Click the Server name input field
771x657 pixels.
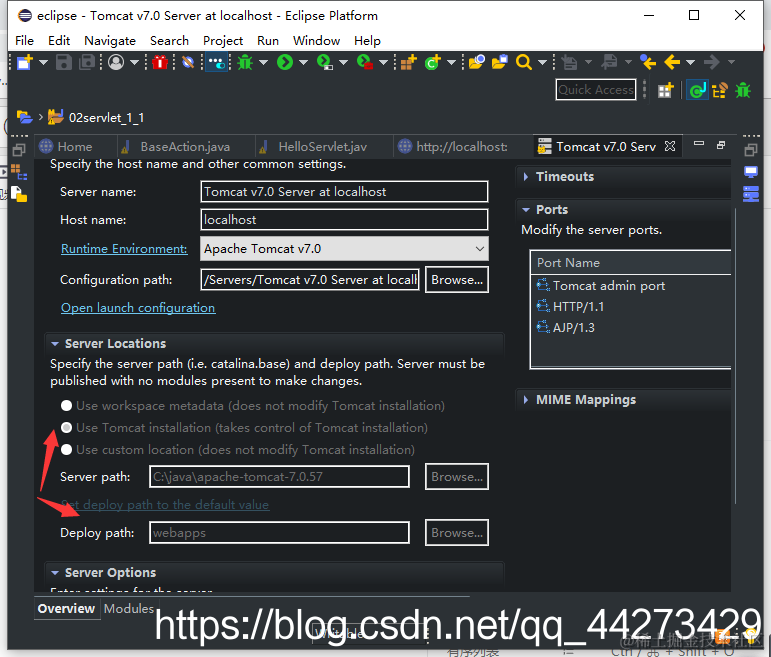point(344,192)
